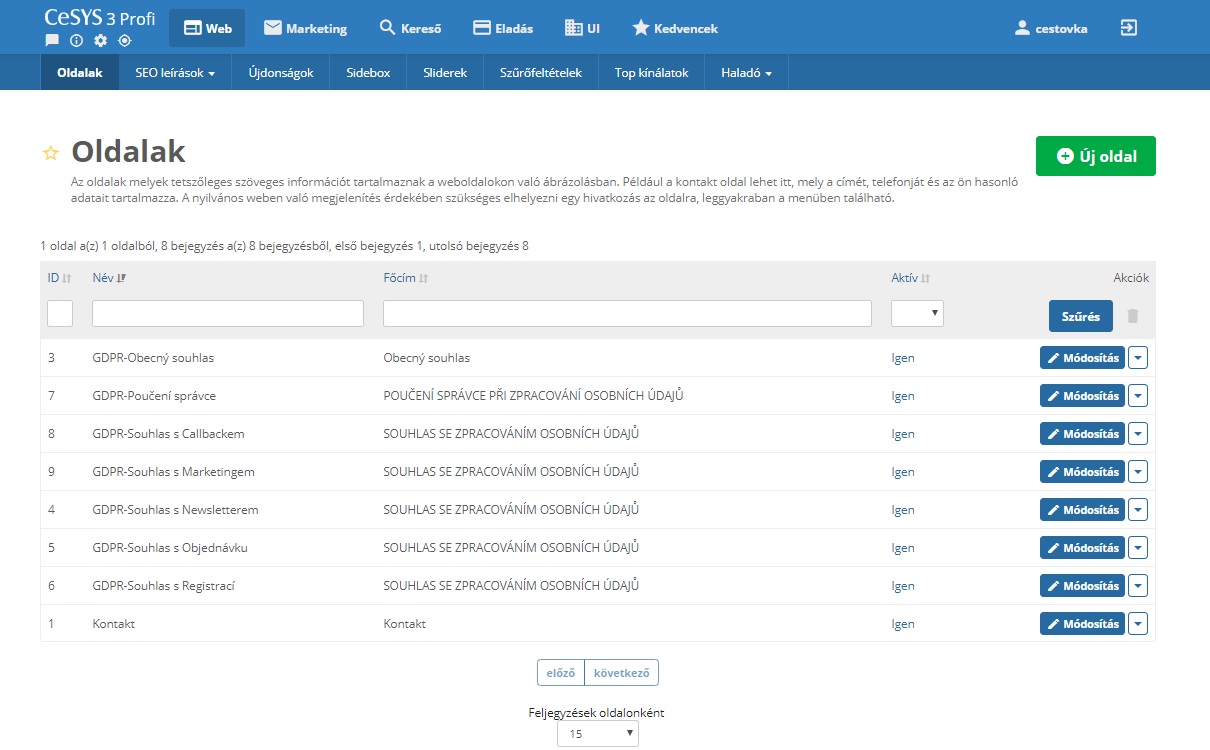Image resolution: width=1210 pixels, height=750 pixels.
Task: Go to the Újdonságok tab
Action: pyautogui.click(x=281, y=72)
